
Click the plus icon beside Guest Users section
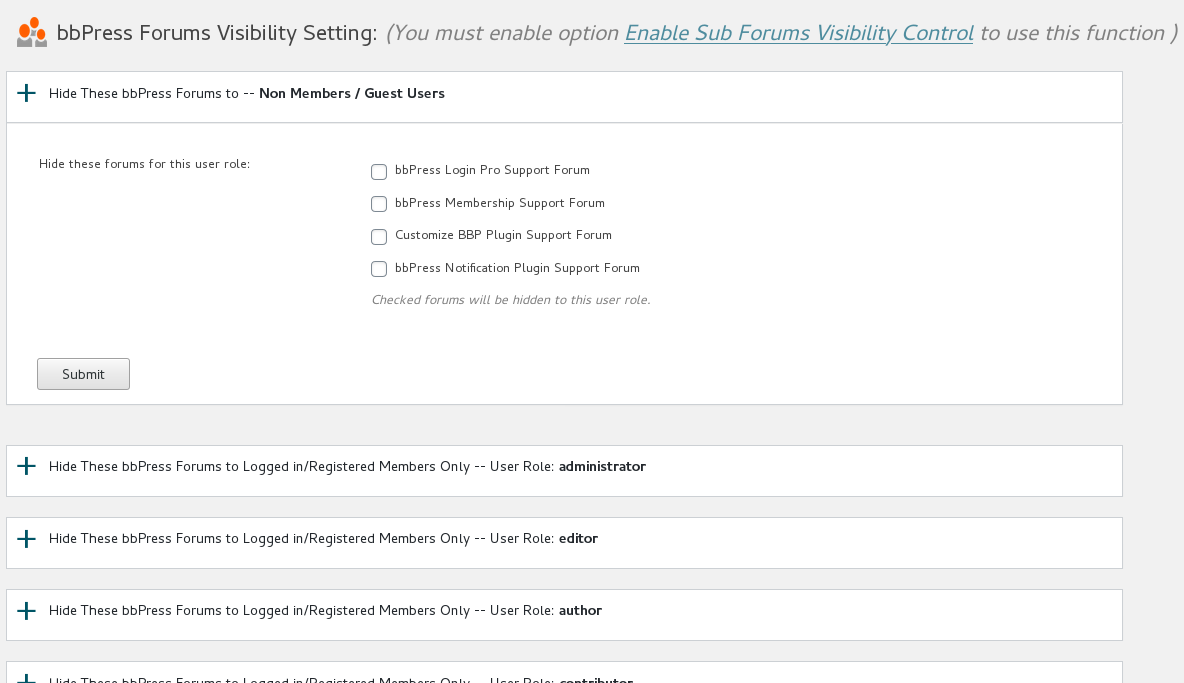click(25, 92)
